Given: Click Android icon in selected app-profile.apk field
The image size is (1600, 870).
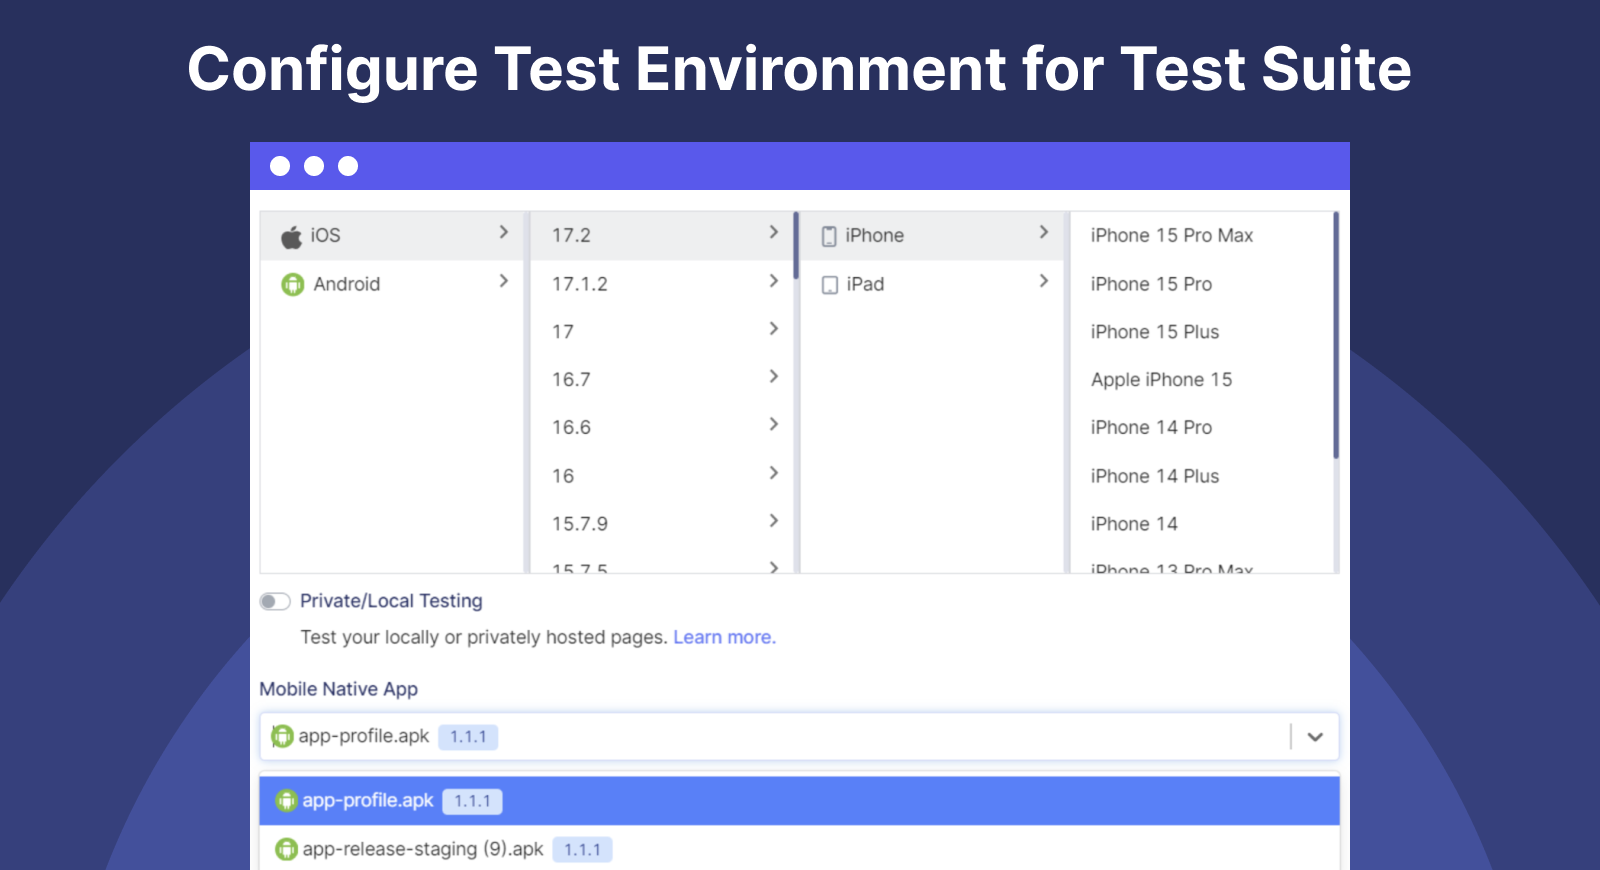Looking at the screenshot, I should 283,737.
